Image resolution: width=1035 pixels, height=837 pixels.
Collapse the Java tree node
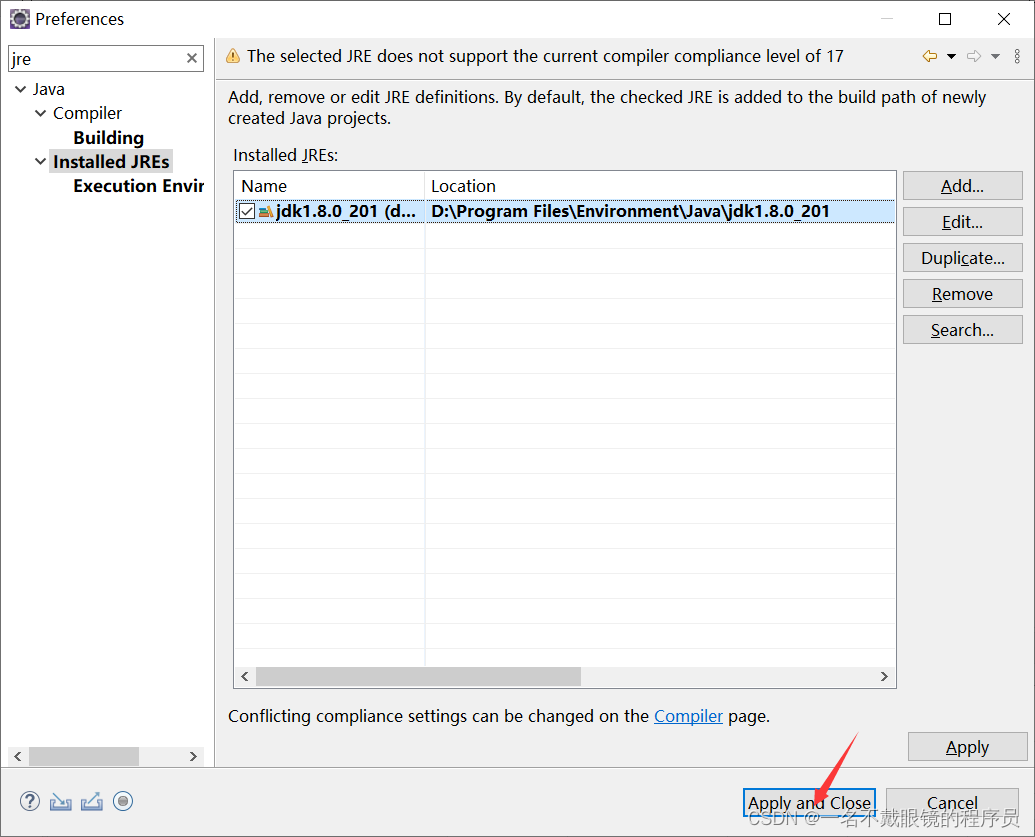(x=20, y=89)
